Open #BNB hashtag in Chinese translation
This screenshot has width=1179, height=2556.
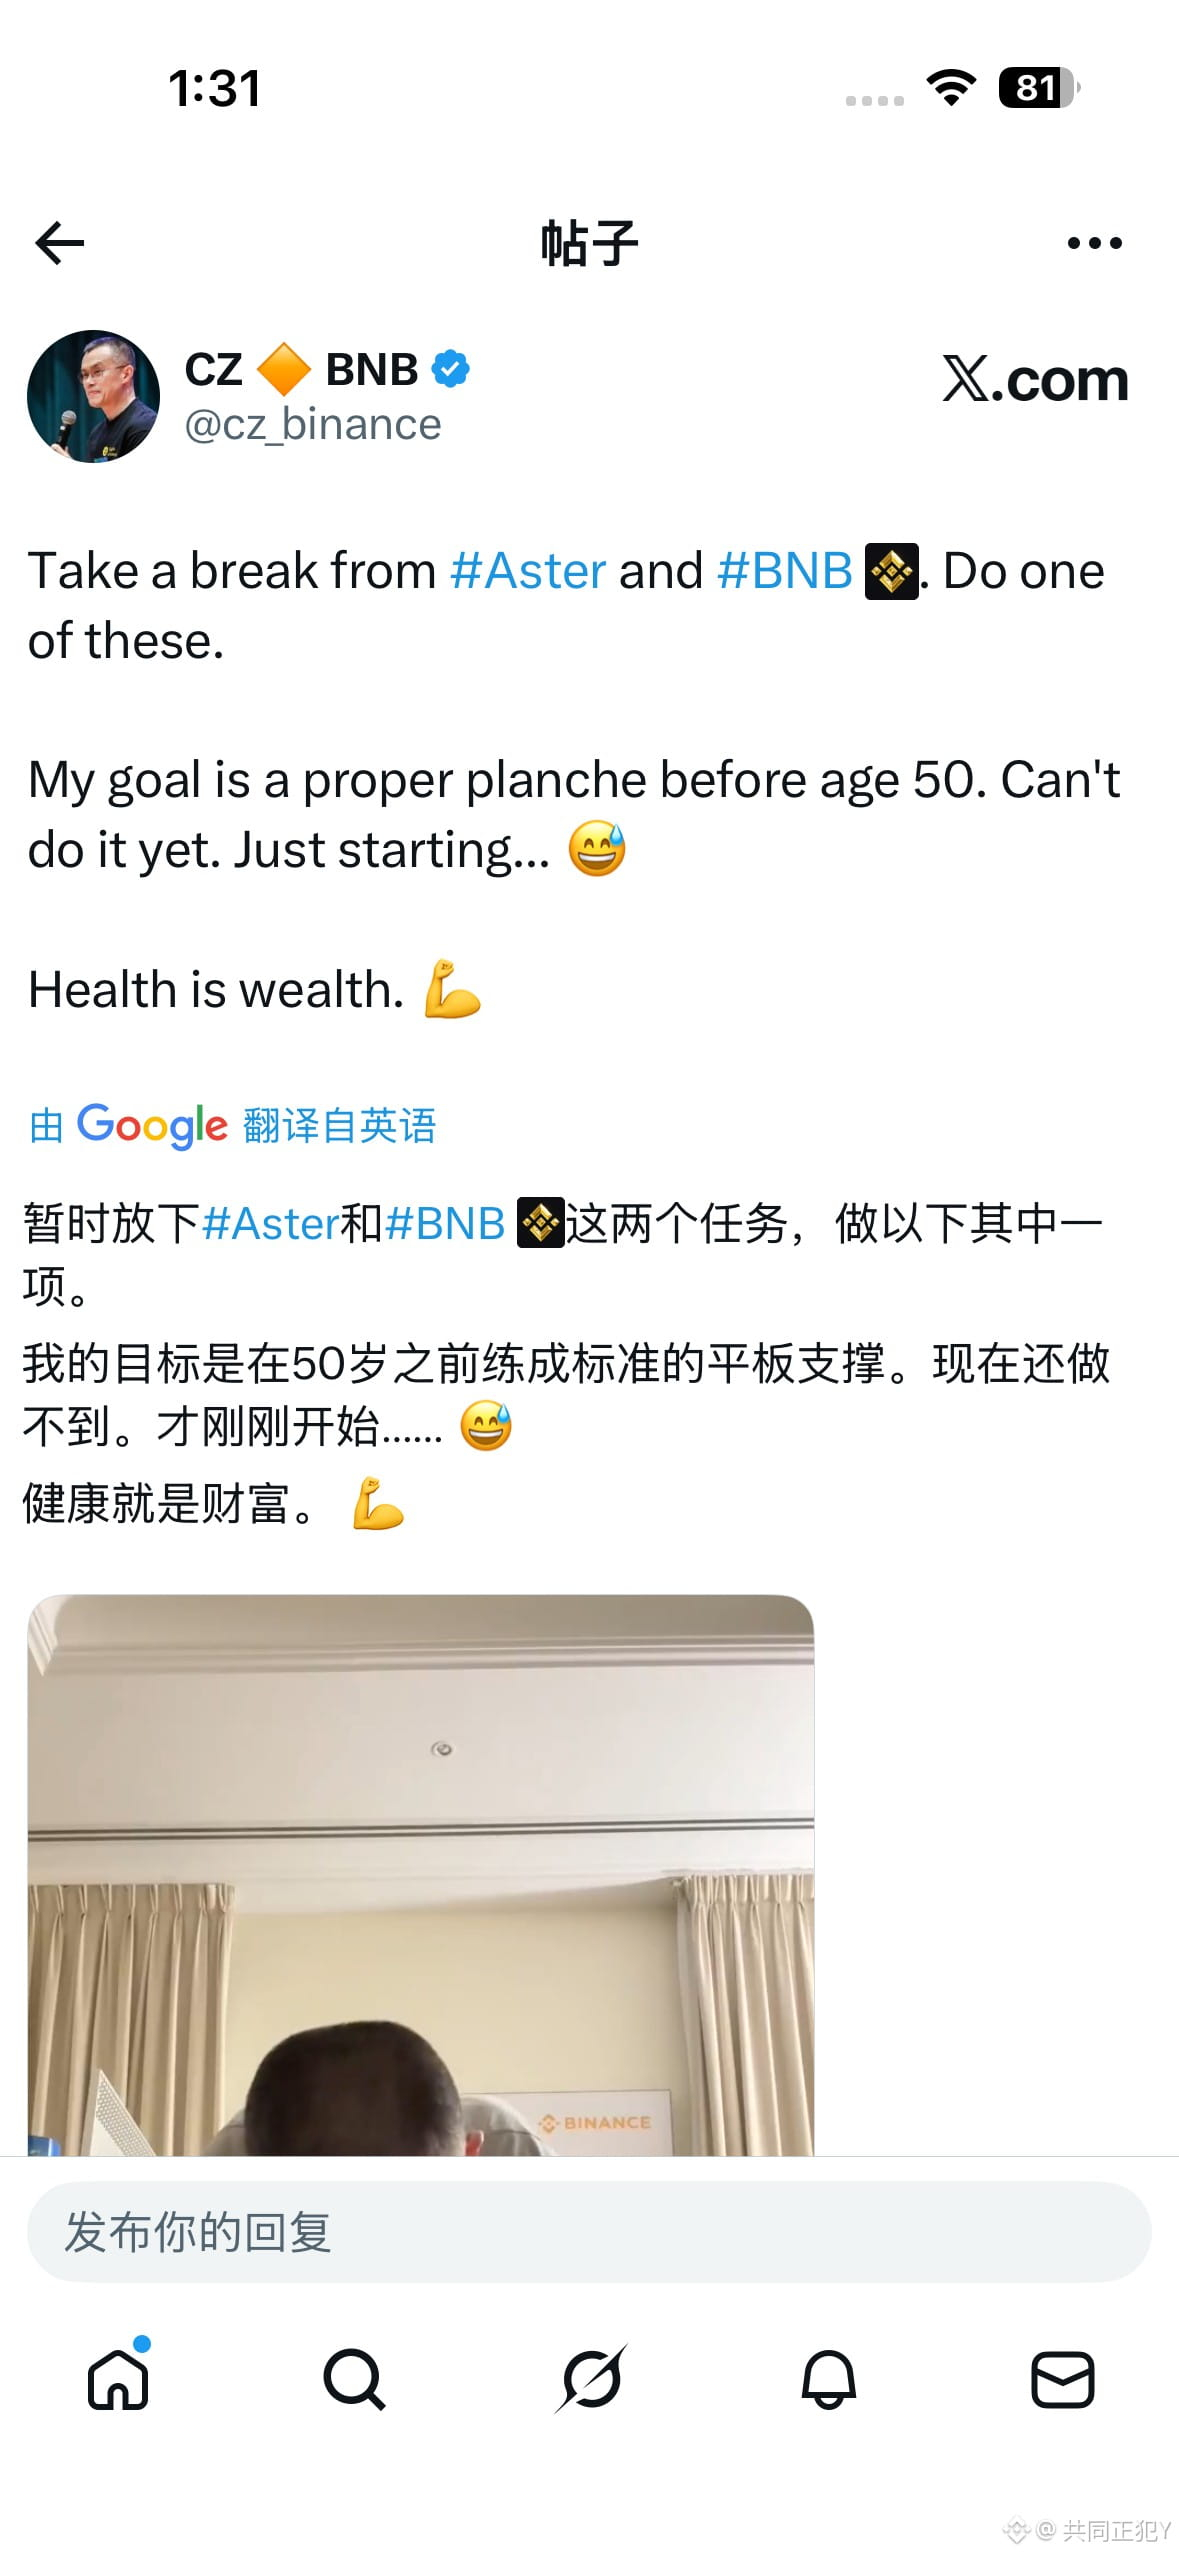point(445,1224)
